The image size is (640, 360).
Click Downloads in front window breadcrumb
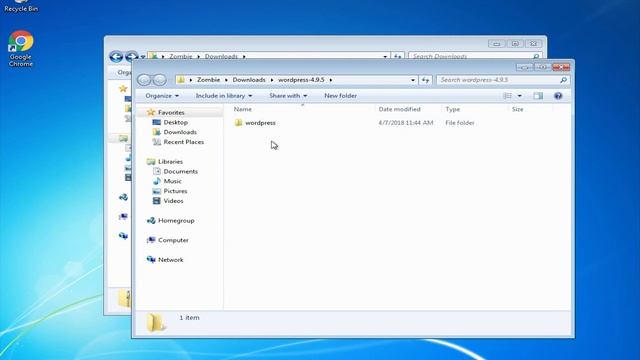point(249,80)
